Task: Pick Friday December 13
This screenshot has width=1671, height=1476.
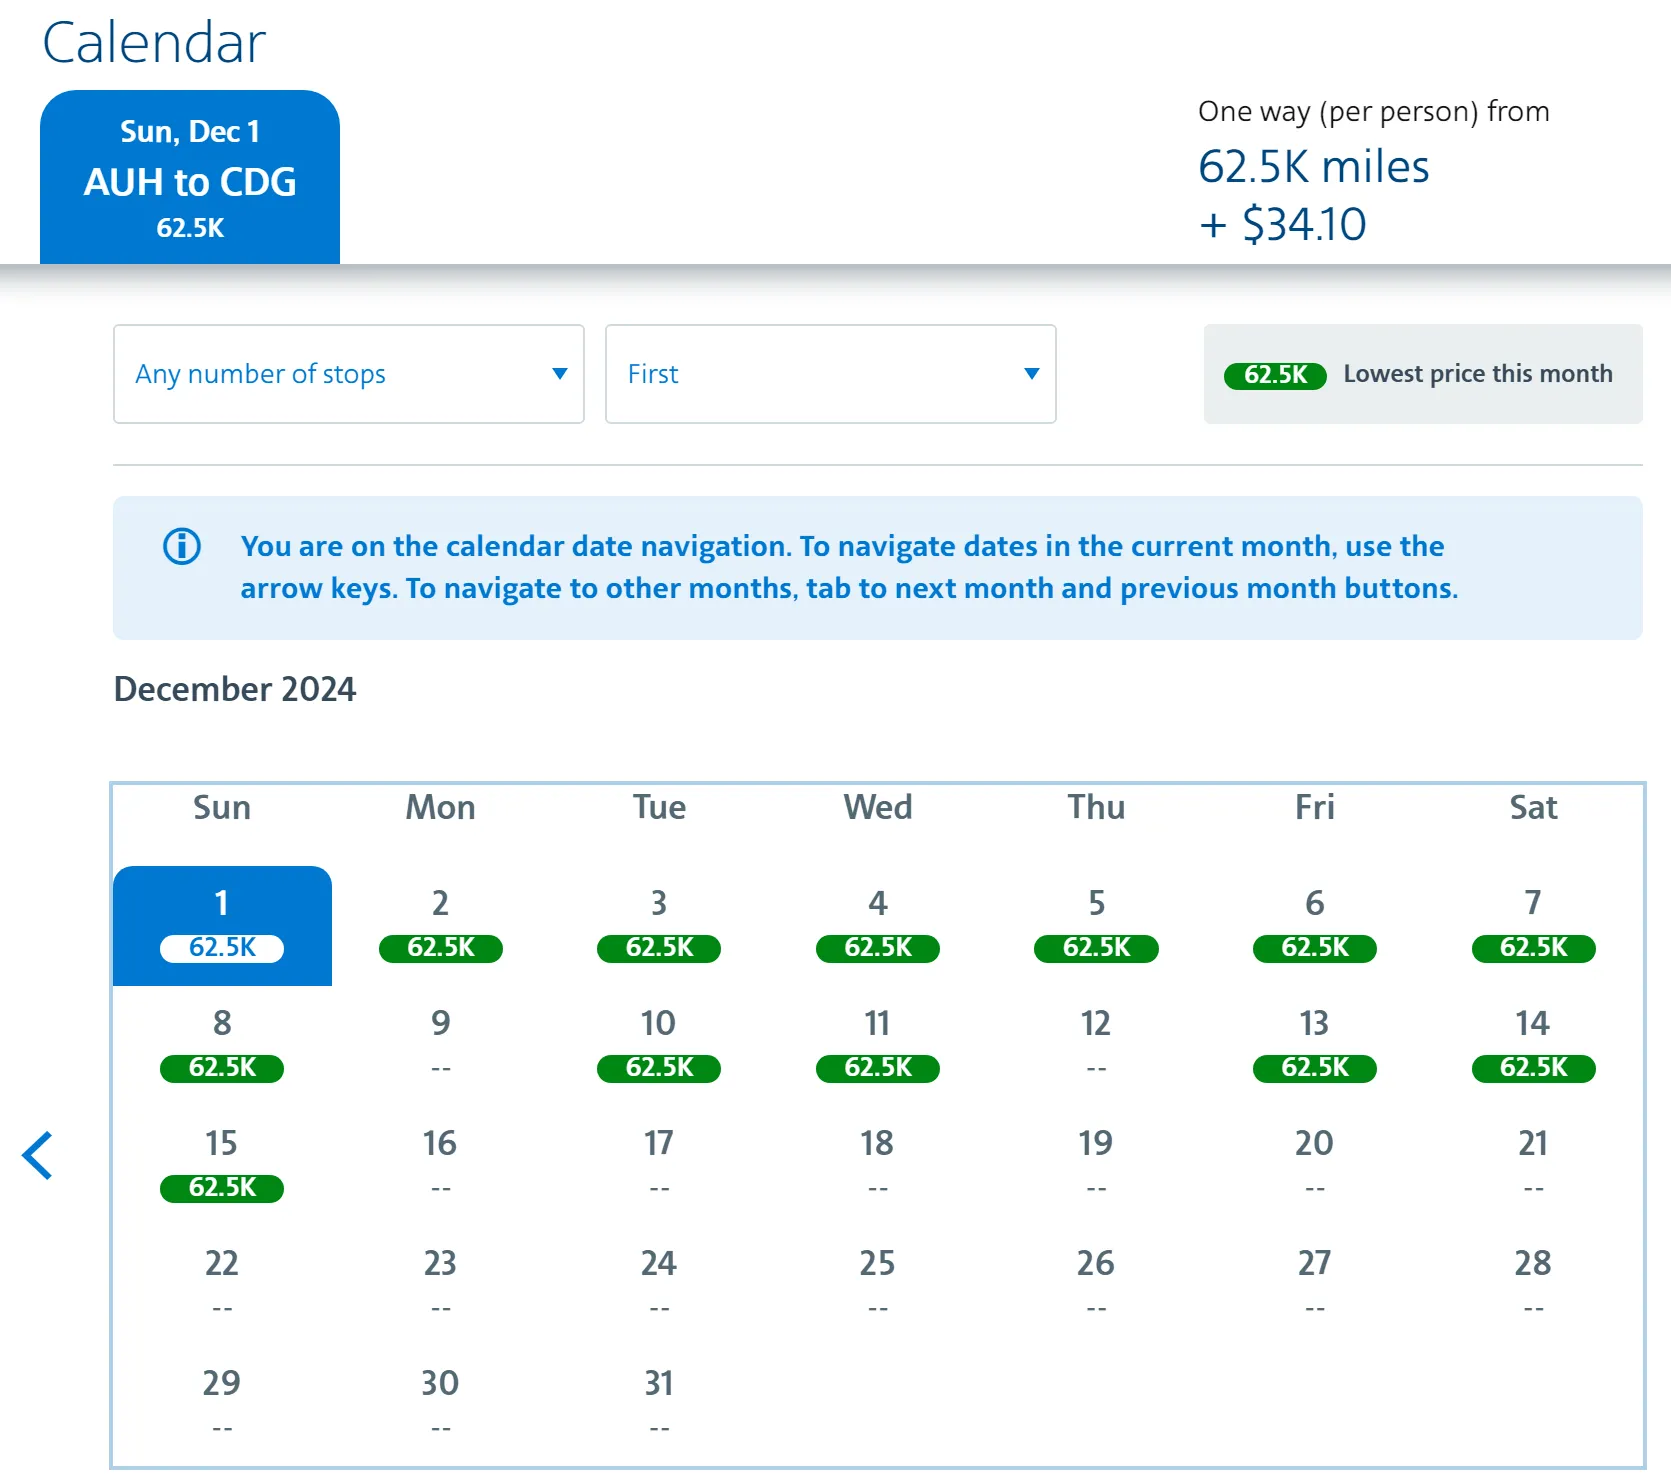Action: (1314, 1045)
